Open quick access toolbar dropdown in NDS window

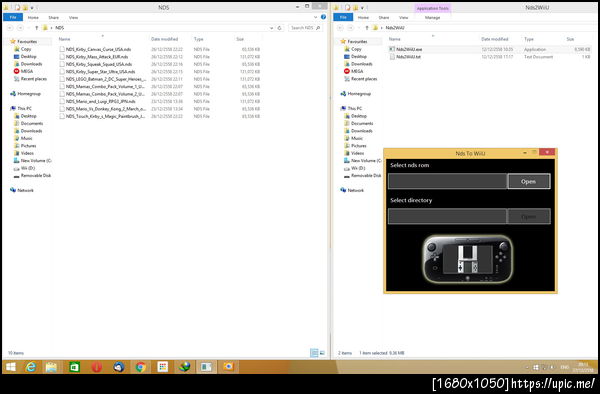pyautogui.click(x=32, y=8)
